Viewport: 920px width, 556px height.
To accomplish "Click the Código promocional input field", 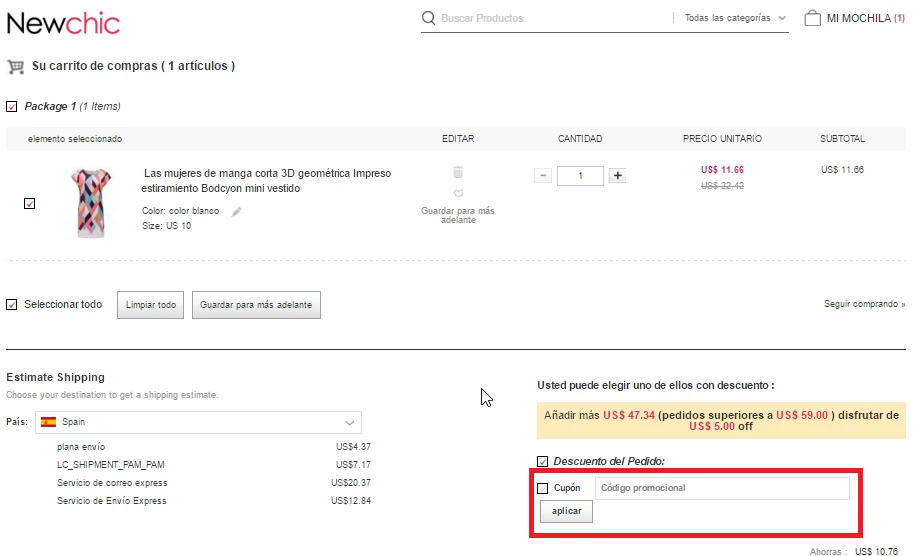I will (721, 488).
